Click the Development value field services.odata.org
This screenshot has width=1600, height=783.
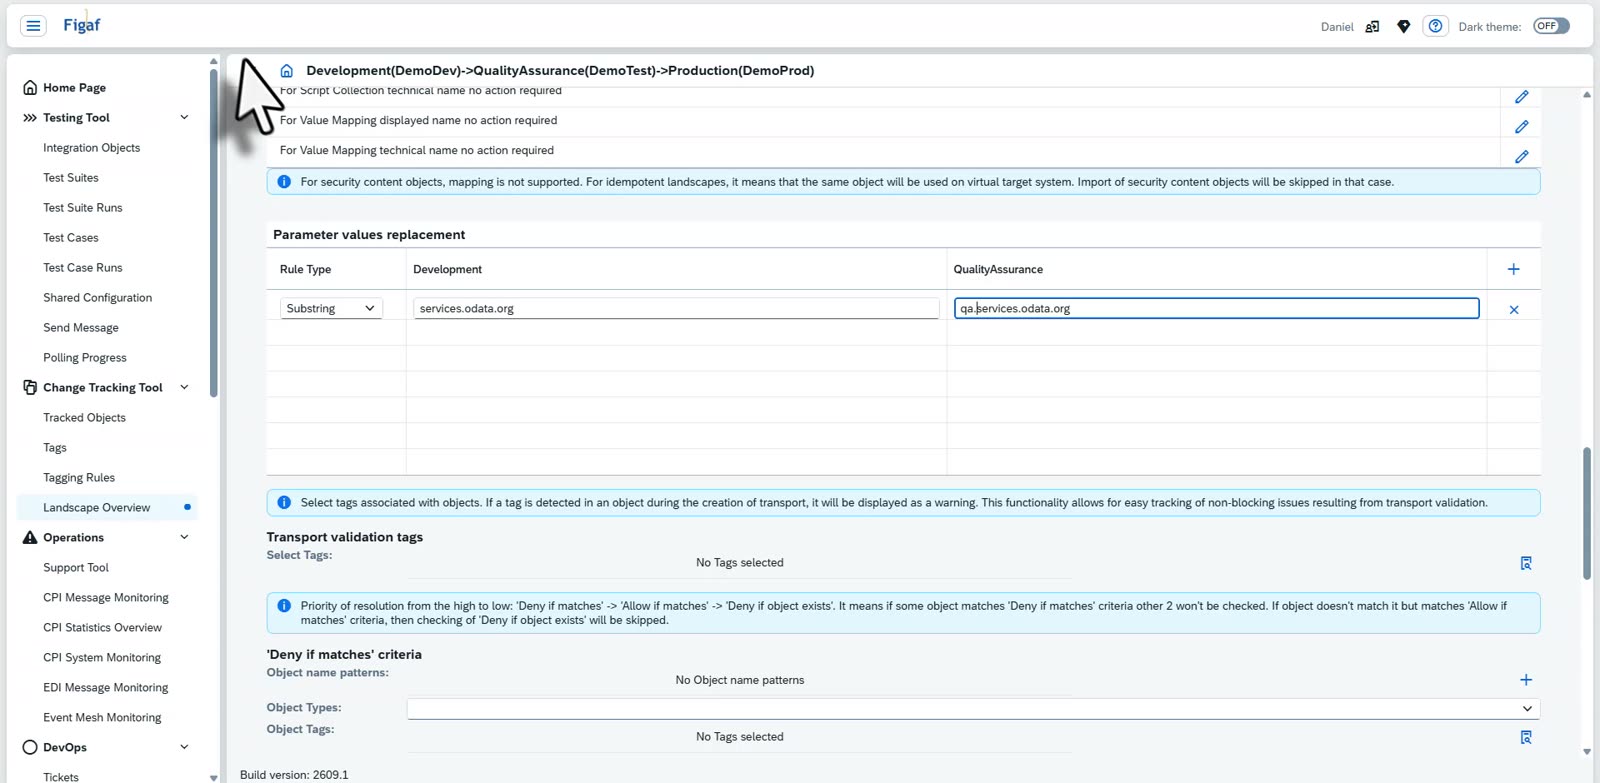tap(676, 309)
